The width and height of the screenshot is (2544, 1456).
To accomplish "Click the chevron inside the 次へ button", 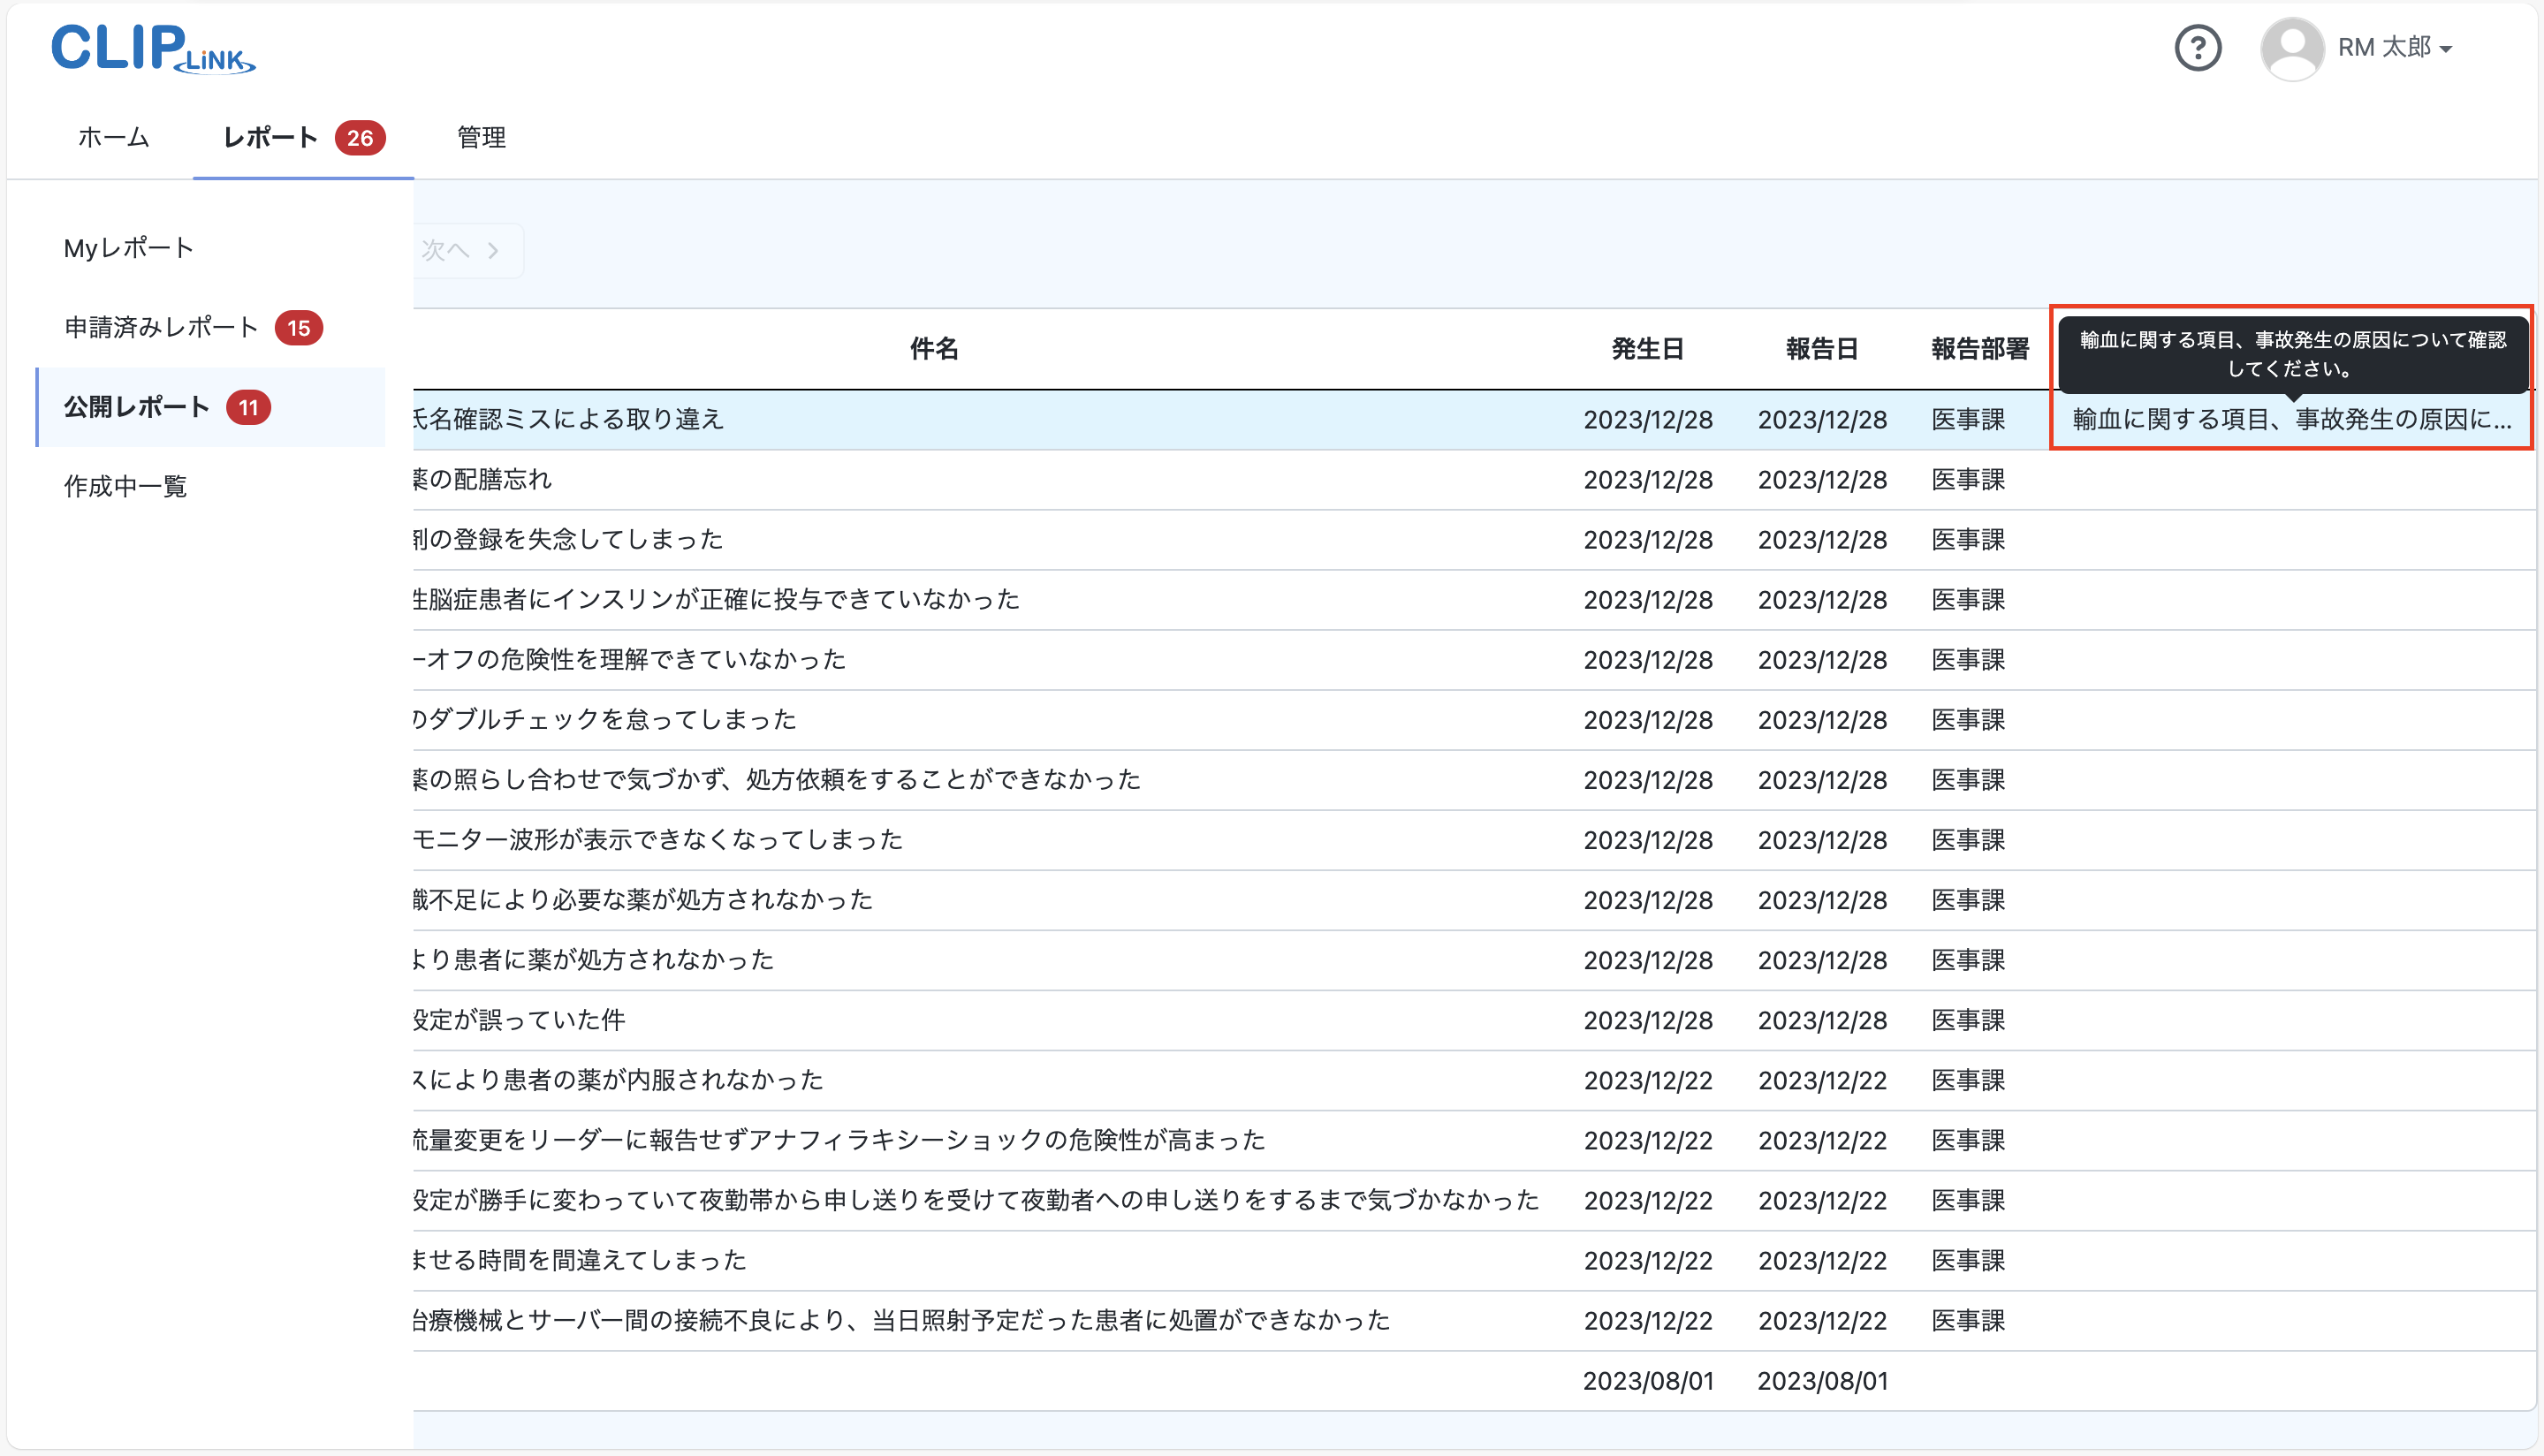I will click(x=492, y=250).
